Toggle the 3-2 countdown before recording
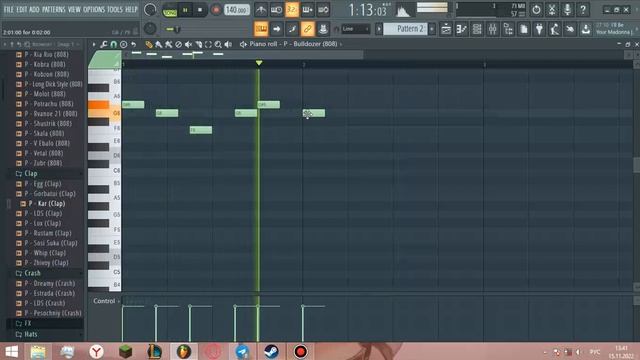The height and width of the screenshot is (360, 640). coord(292,9)
